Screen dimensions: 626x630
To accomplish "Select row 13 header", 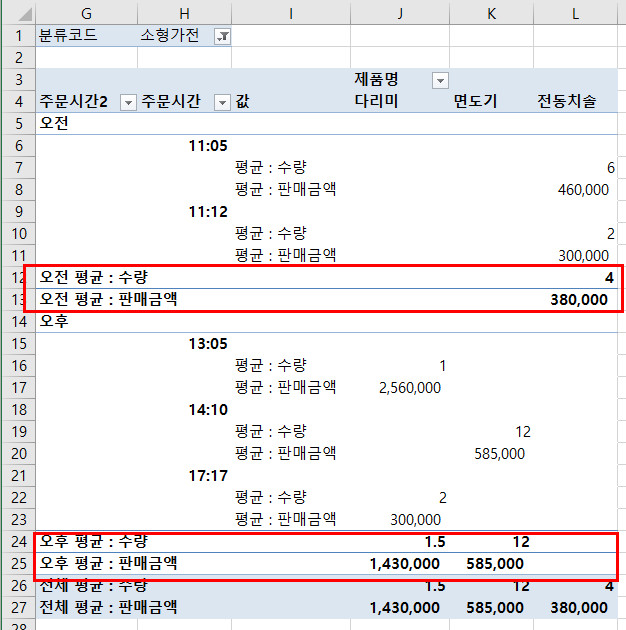I will pyautogui.click(x=17, y=298).
